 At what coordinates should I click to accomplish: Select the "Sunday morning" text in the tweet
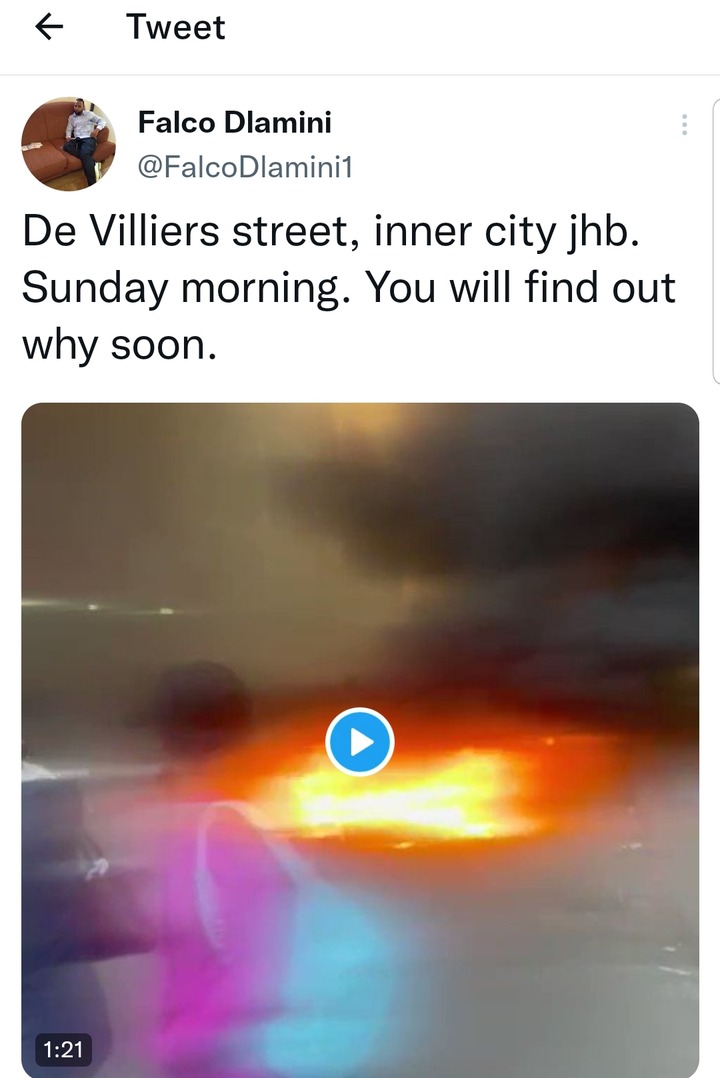pyautogui.click(x=181, y=287)
